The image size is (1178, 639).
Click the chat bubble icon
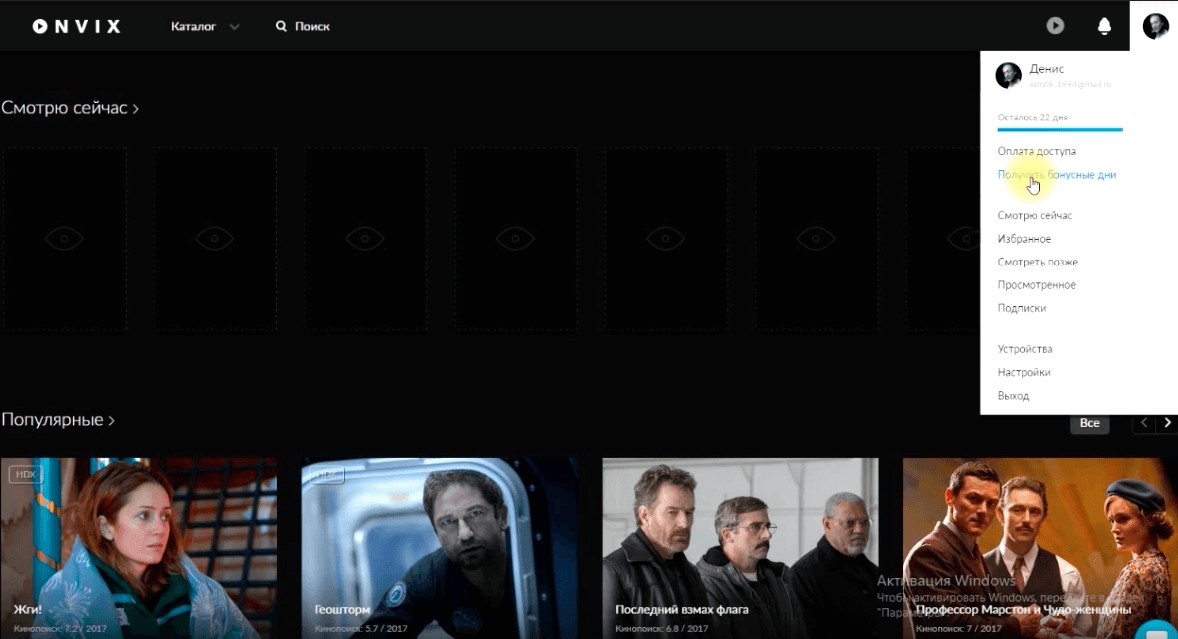[x=1158, y=633]
